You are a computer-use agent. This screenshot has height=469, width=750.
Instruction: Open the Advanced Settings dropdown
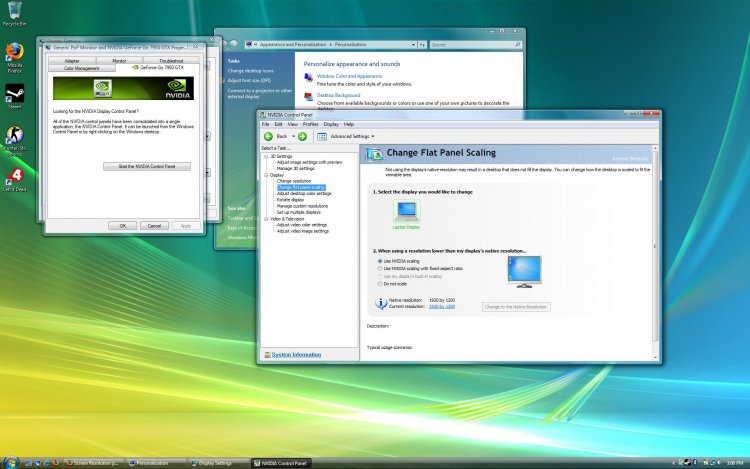pyautogui.click(x=373, y=136)
